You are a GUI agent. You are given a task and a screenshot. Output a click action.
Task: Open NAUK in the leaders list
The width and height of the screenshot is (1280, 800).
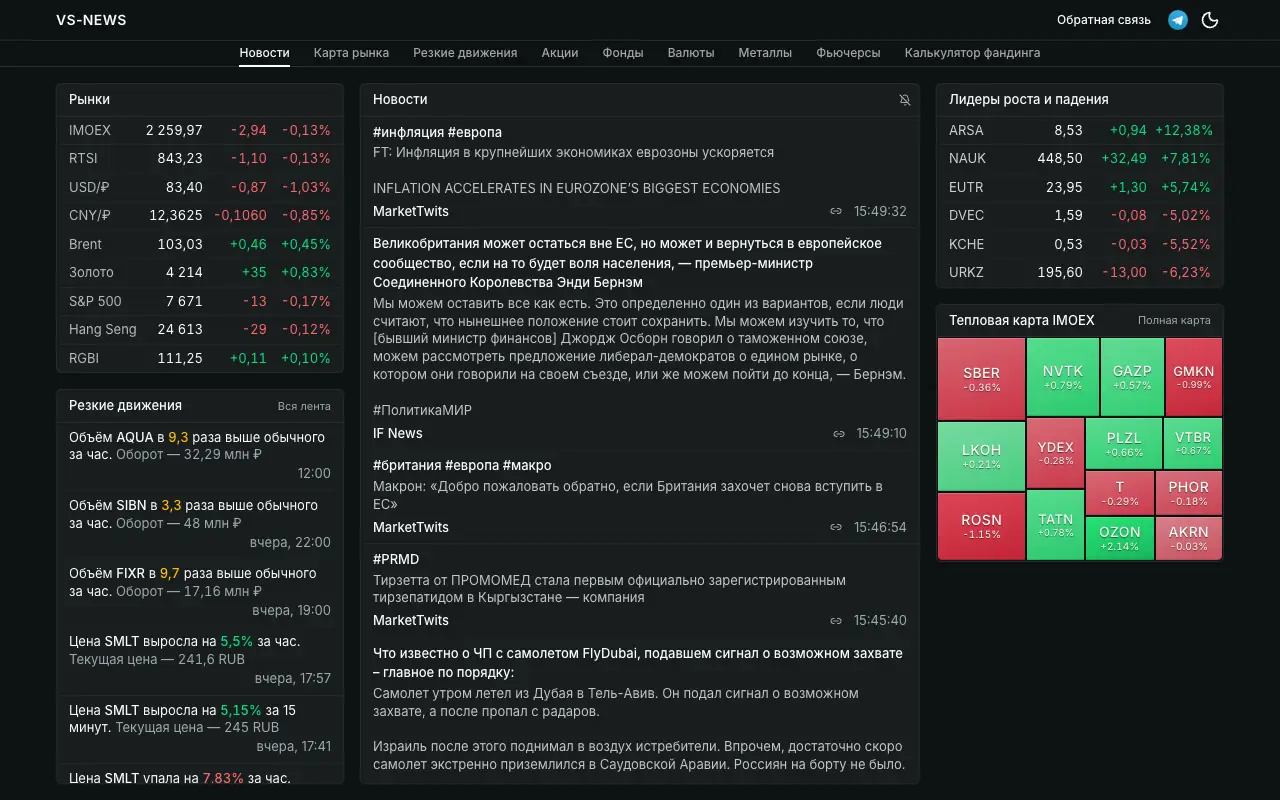point(1080,158)
